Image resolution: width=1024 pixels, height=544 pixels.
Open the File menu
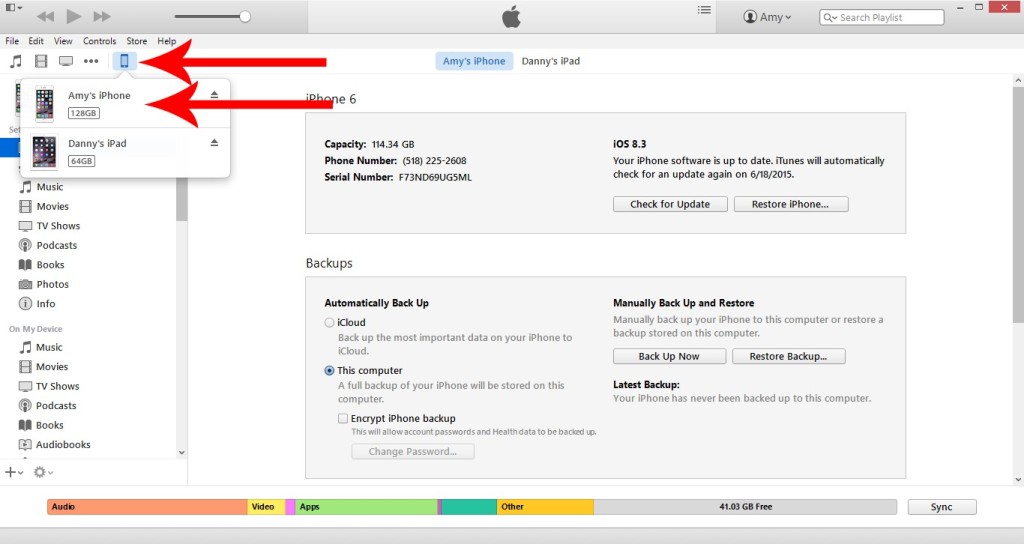pyautogui.click(x=12, y=40)
